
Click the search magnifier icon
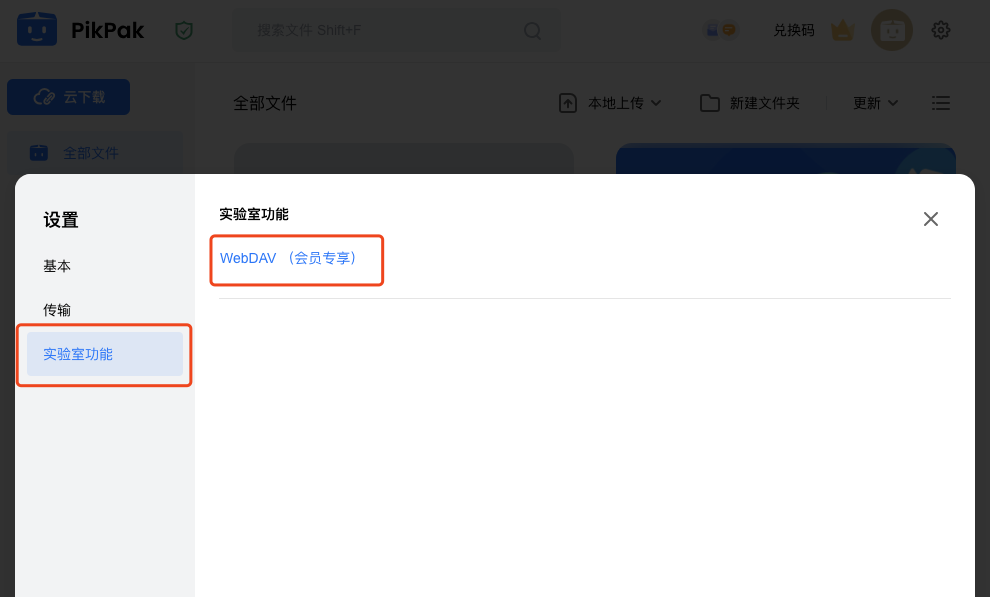533,31
